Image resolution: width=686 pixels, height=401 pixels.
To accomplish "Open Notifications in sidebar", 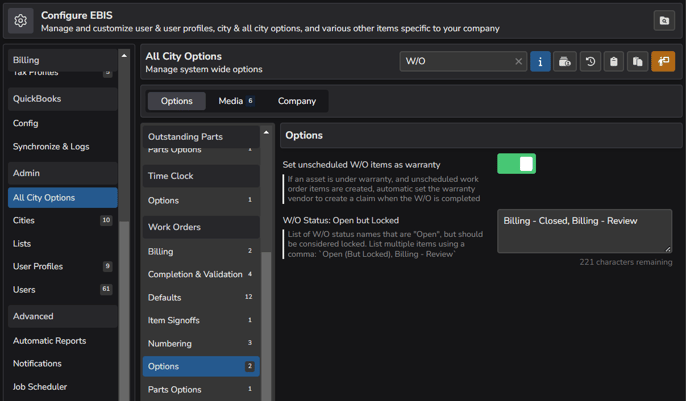I will click(x=63, y=363).
